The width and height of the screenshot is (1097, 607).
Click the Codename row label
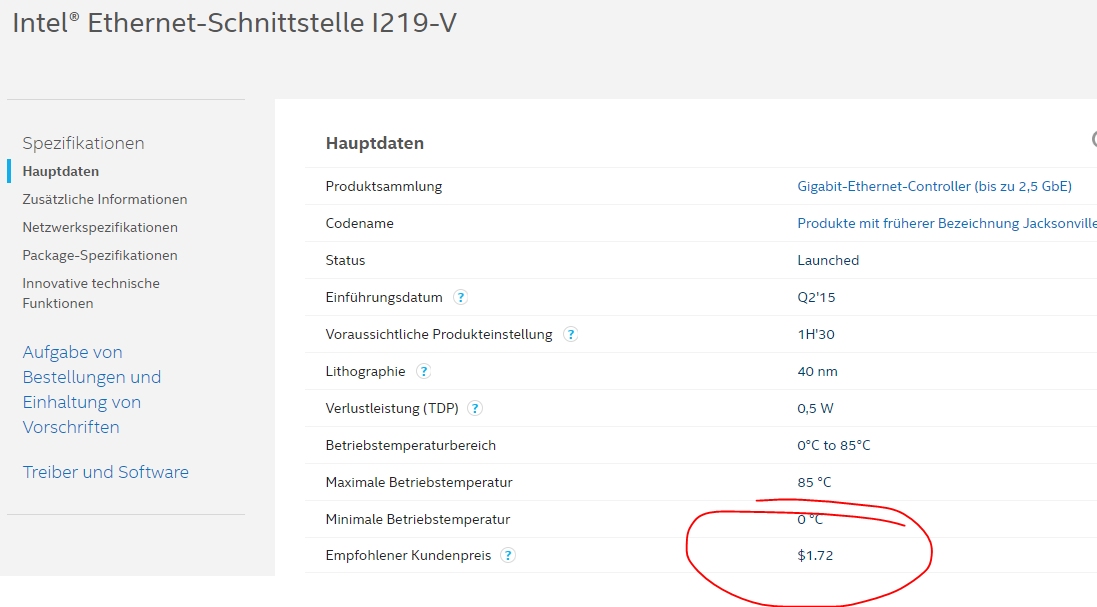click(360, 223)
